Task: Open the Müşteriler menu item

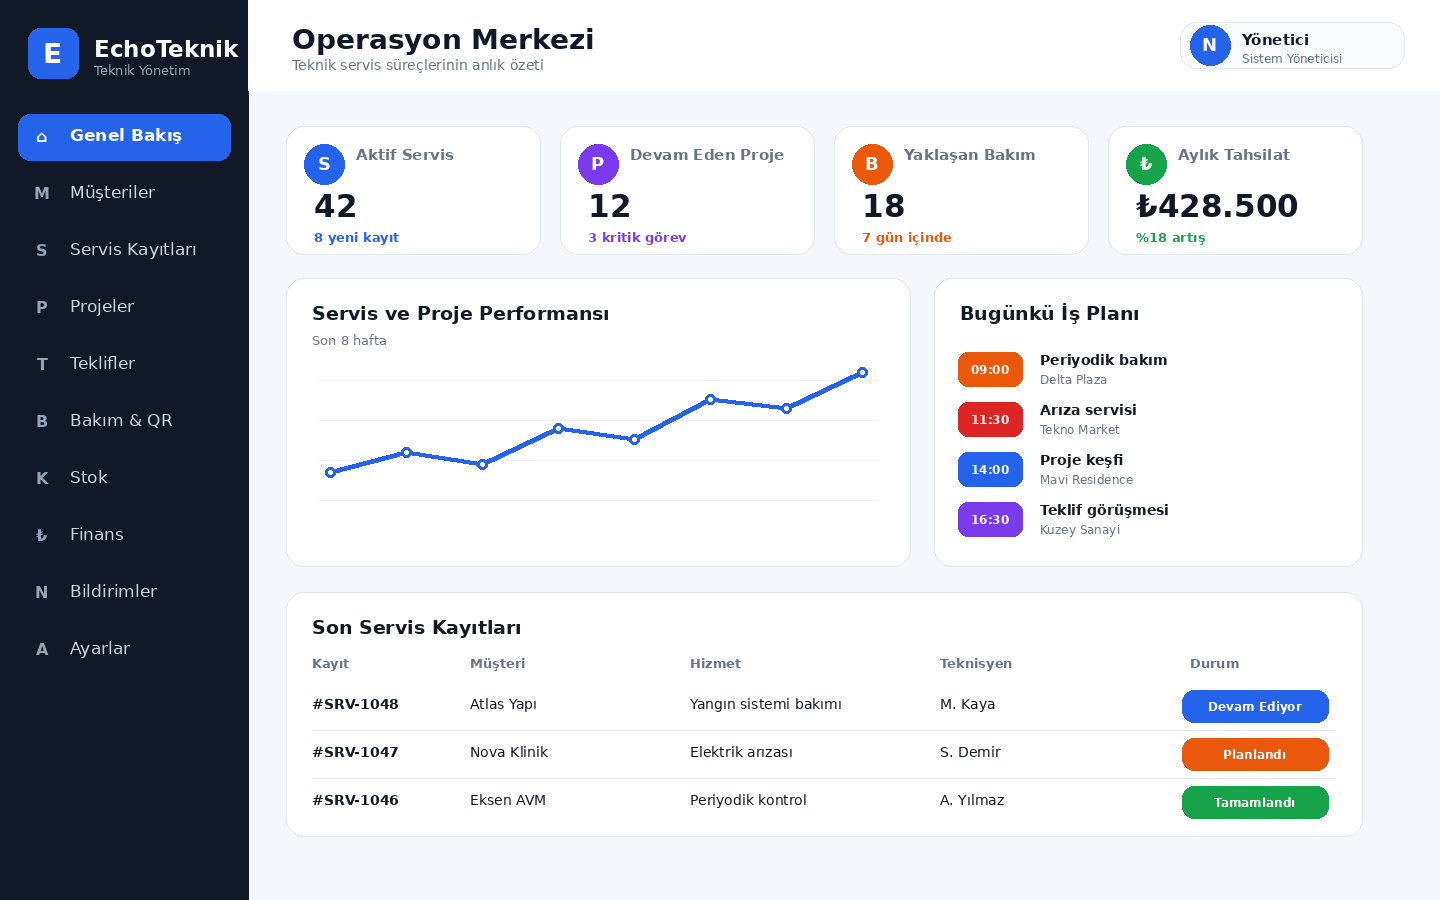Action: tap(124, 192)
